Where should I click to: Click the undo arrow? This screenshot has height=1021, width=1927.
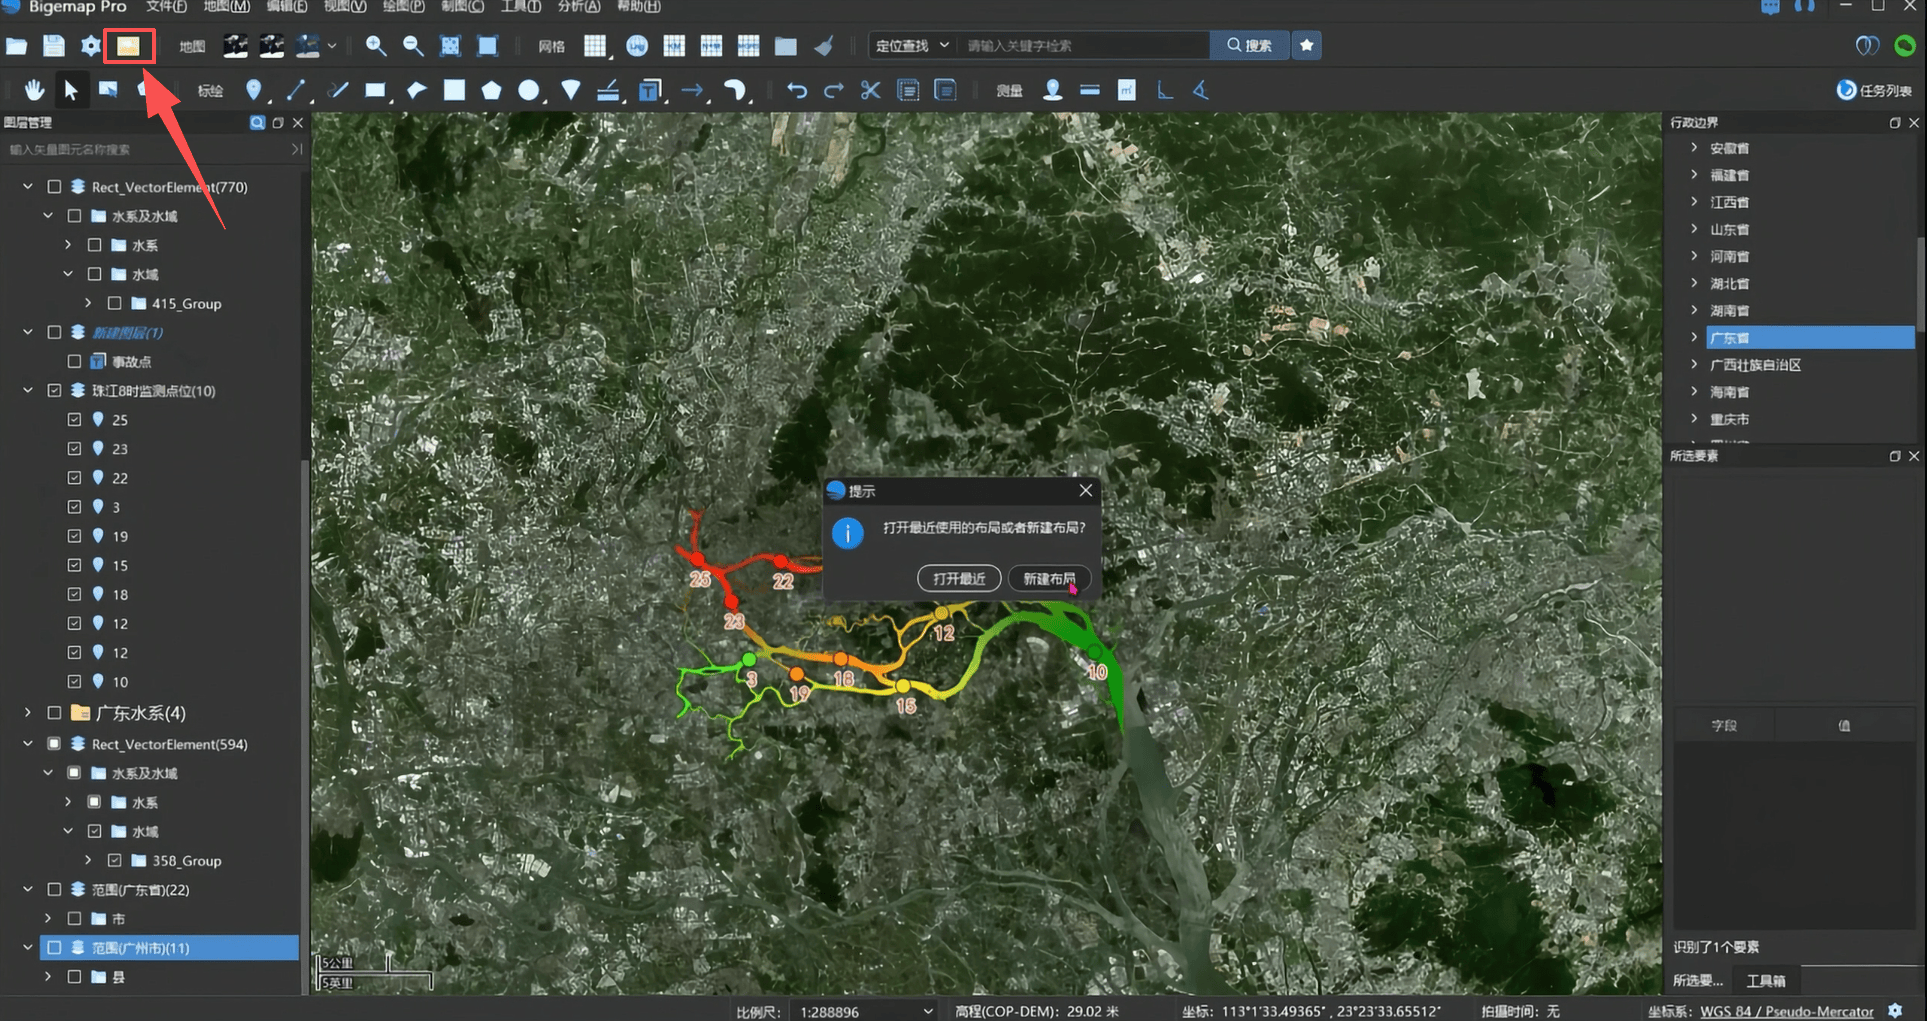[797, 91]
